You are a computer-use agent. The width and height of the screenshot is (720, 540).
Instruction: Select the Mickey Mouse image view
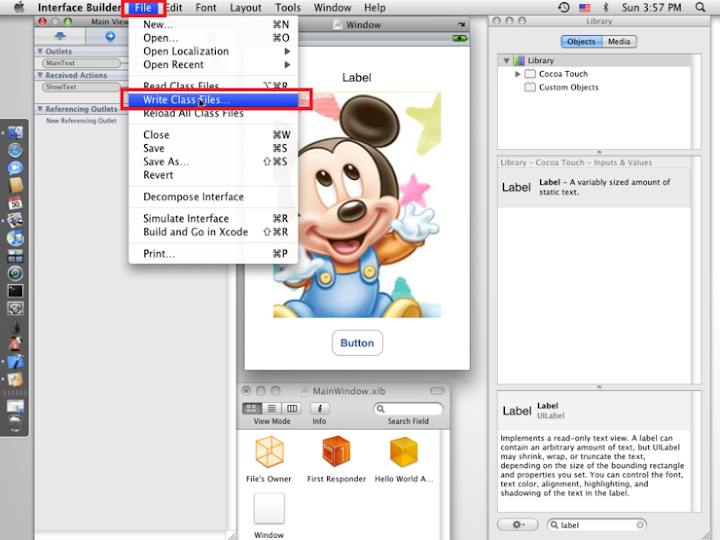coord(357,204)
